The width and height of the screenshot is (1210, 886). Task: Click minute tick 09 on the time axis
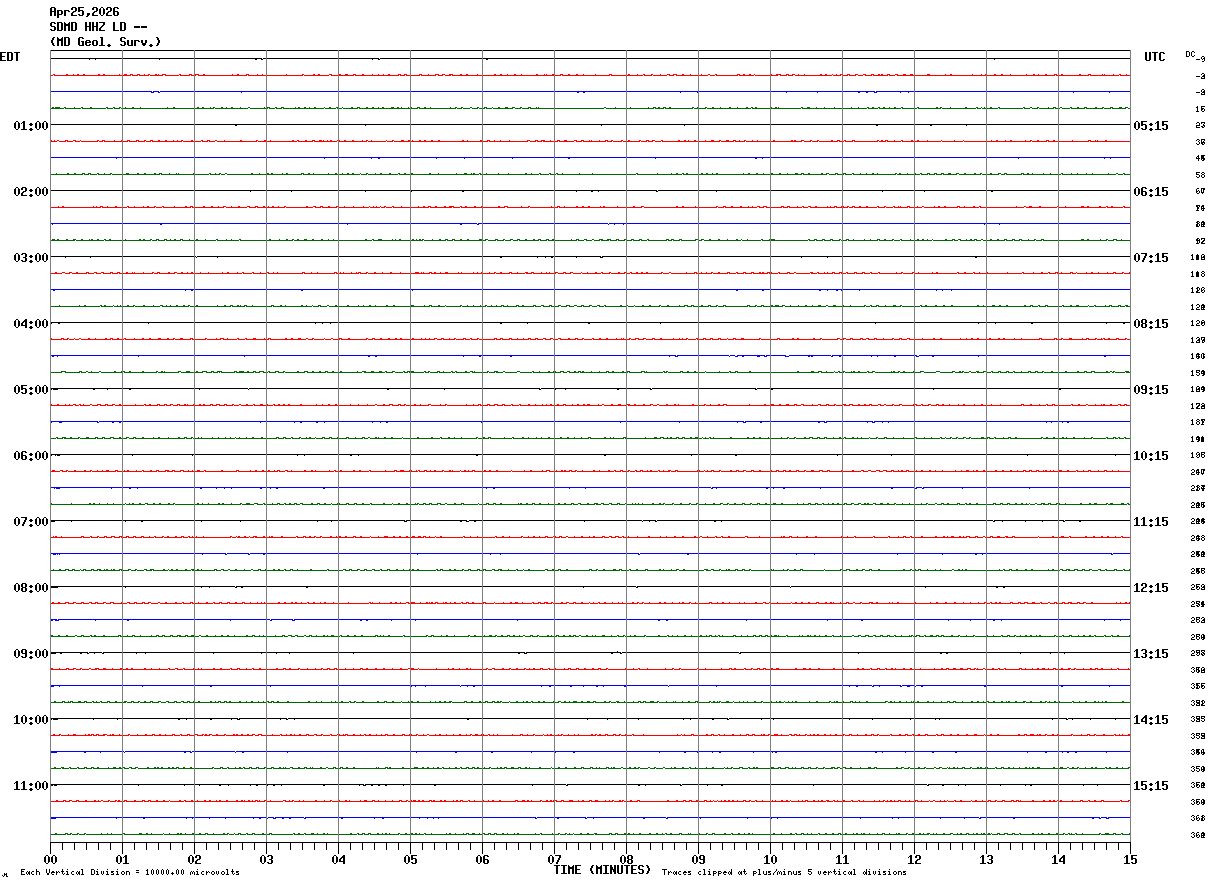coord(698,858)
